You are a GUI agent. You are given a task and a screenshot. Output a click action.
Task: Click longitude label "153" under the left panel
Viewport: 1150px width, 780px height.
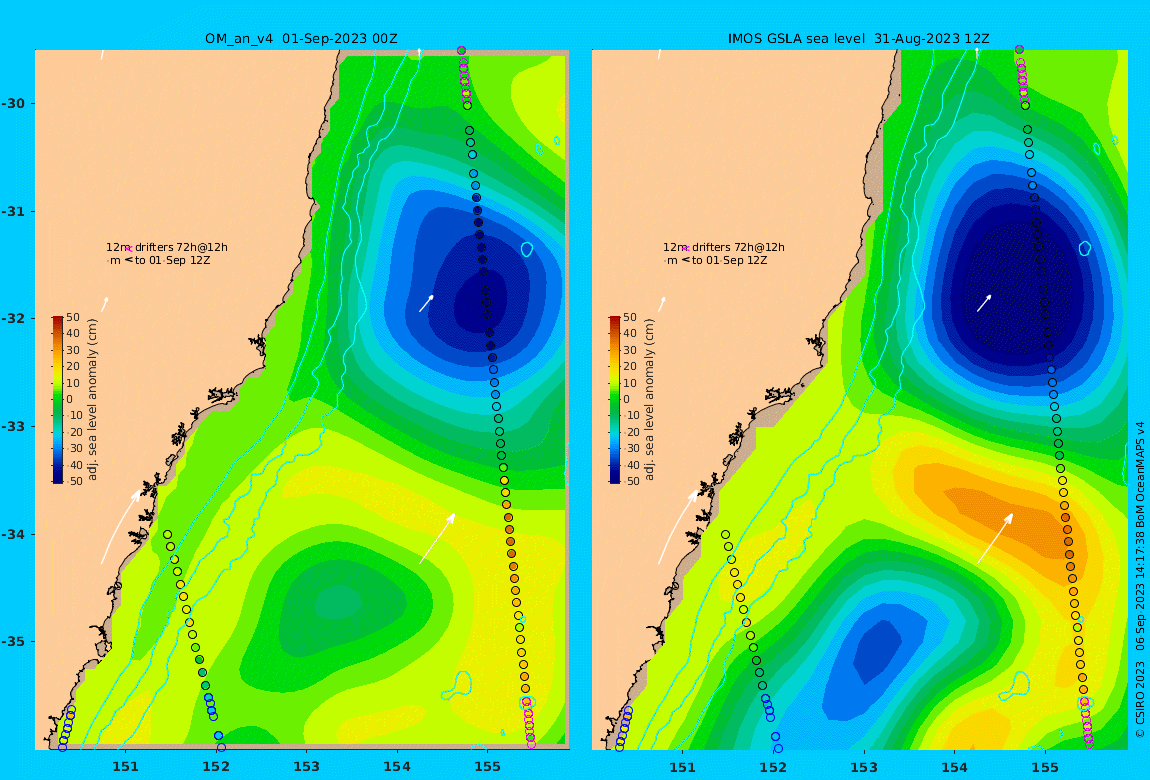click(307, 767)
